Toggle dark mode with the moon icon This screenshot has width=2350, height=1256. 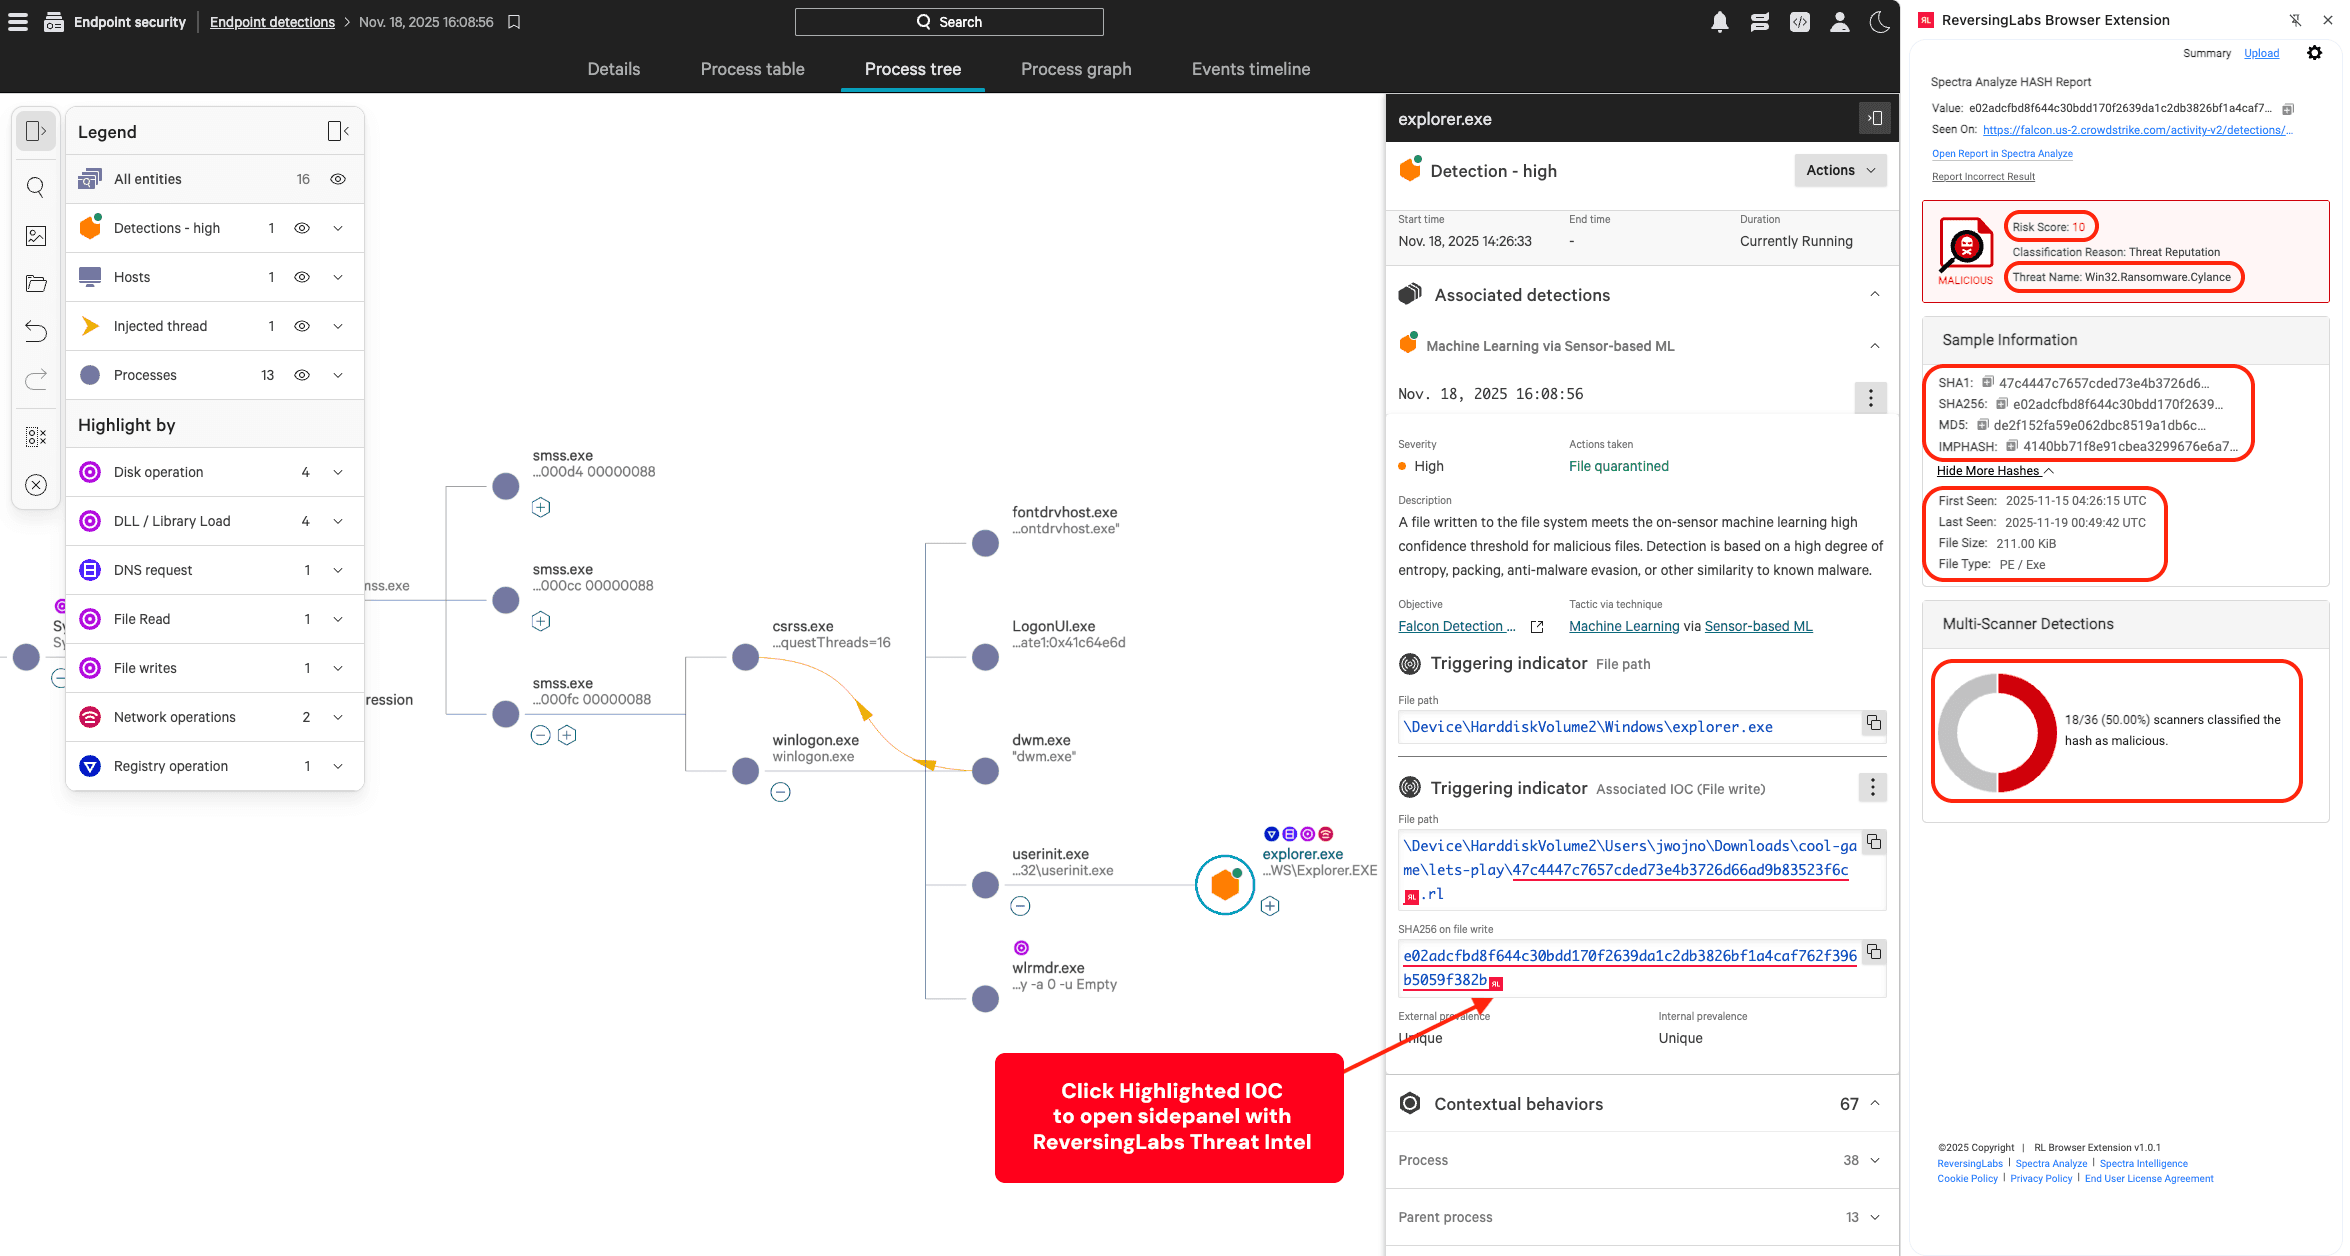coord(1879,21)
